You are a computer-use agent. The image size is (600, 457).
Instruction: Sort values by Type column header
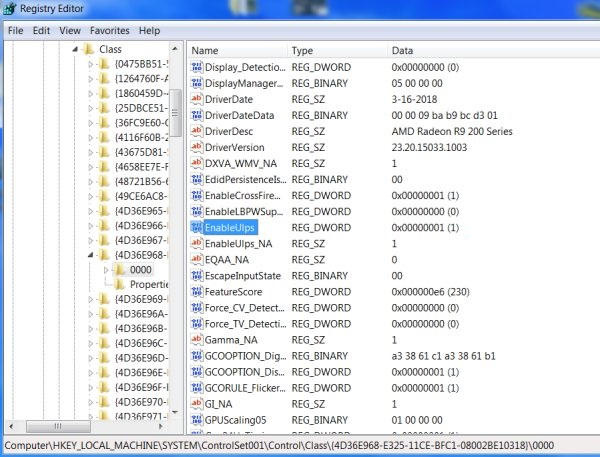pos(338,51)
